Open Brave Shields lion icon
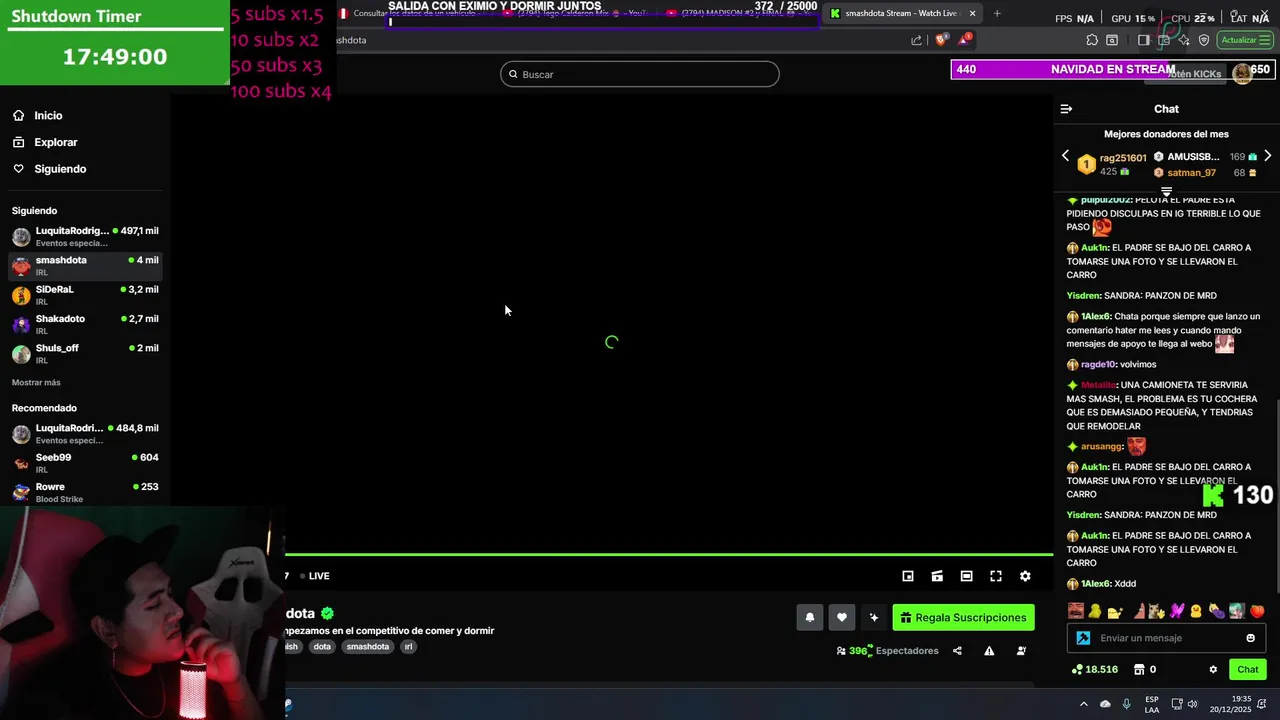This screenshot has height=720, width=1280. [x=941, y=40]
